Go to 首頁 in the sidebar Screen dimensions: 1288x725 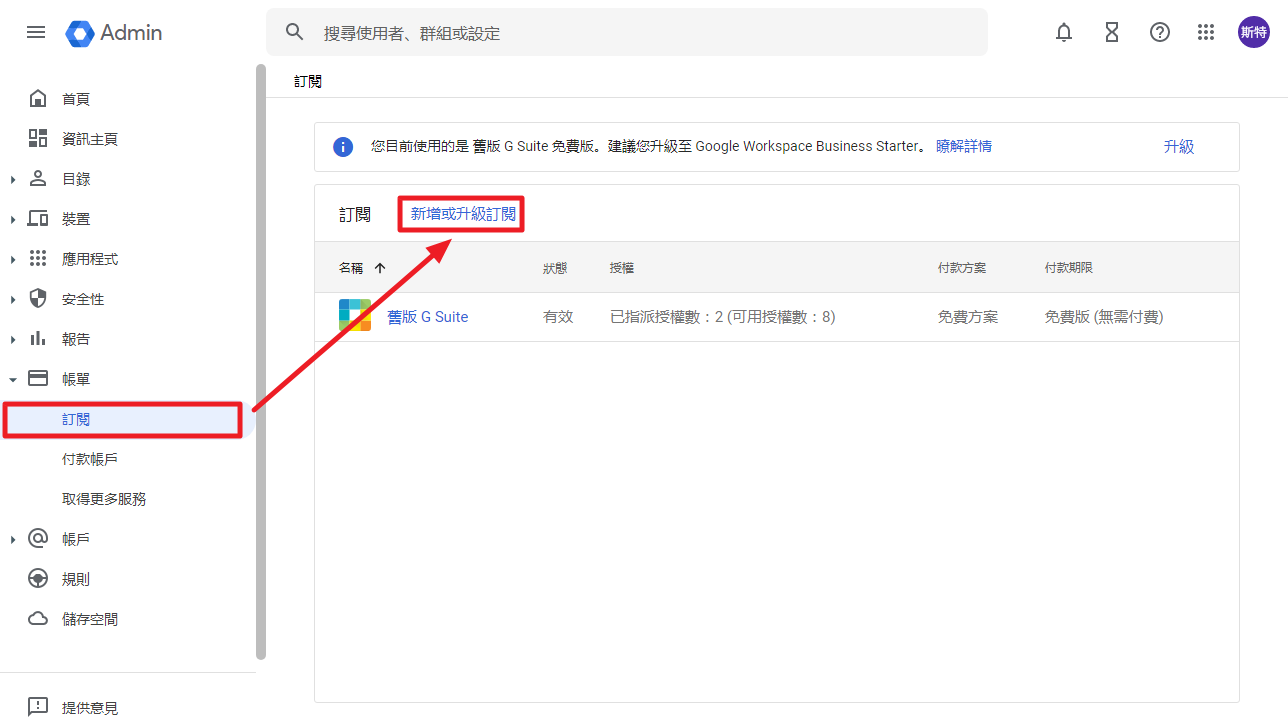pyautogui.click(x=76, y=99)
